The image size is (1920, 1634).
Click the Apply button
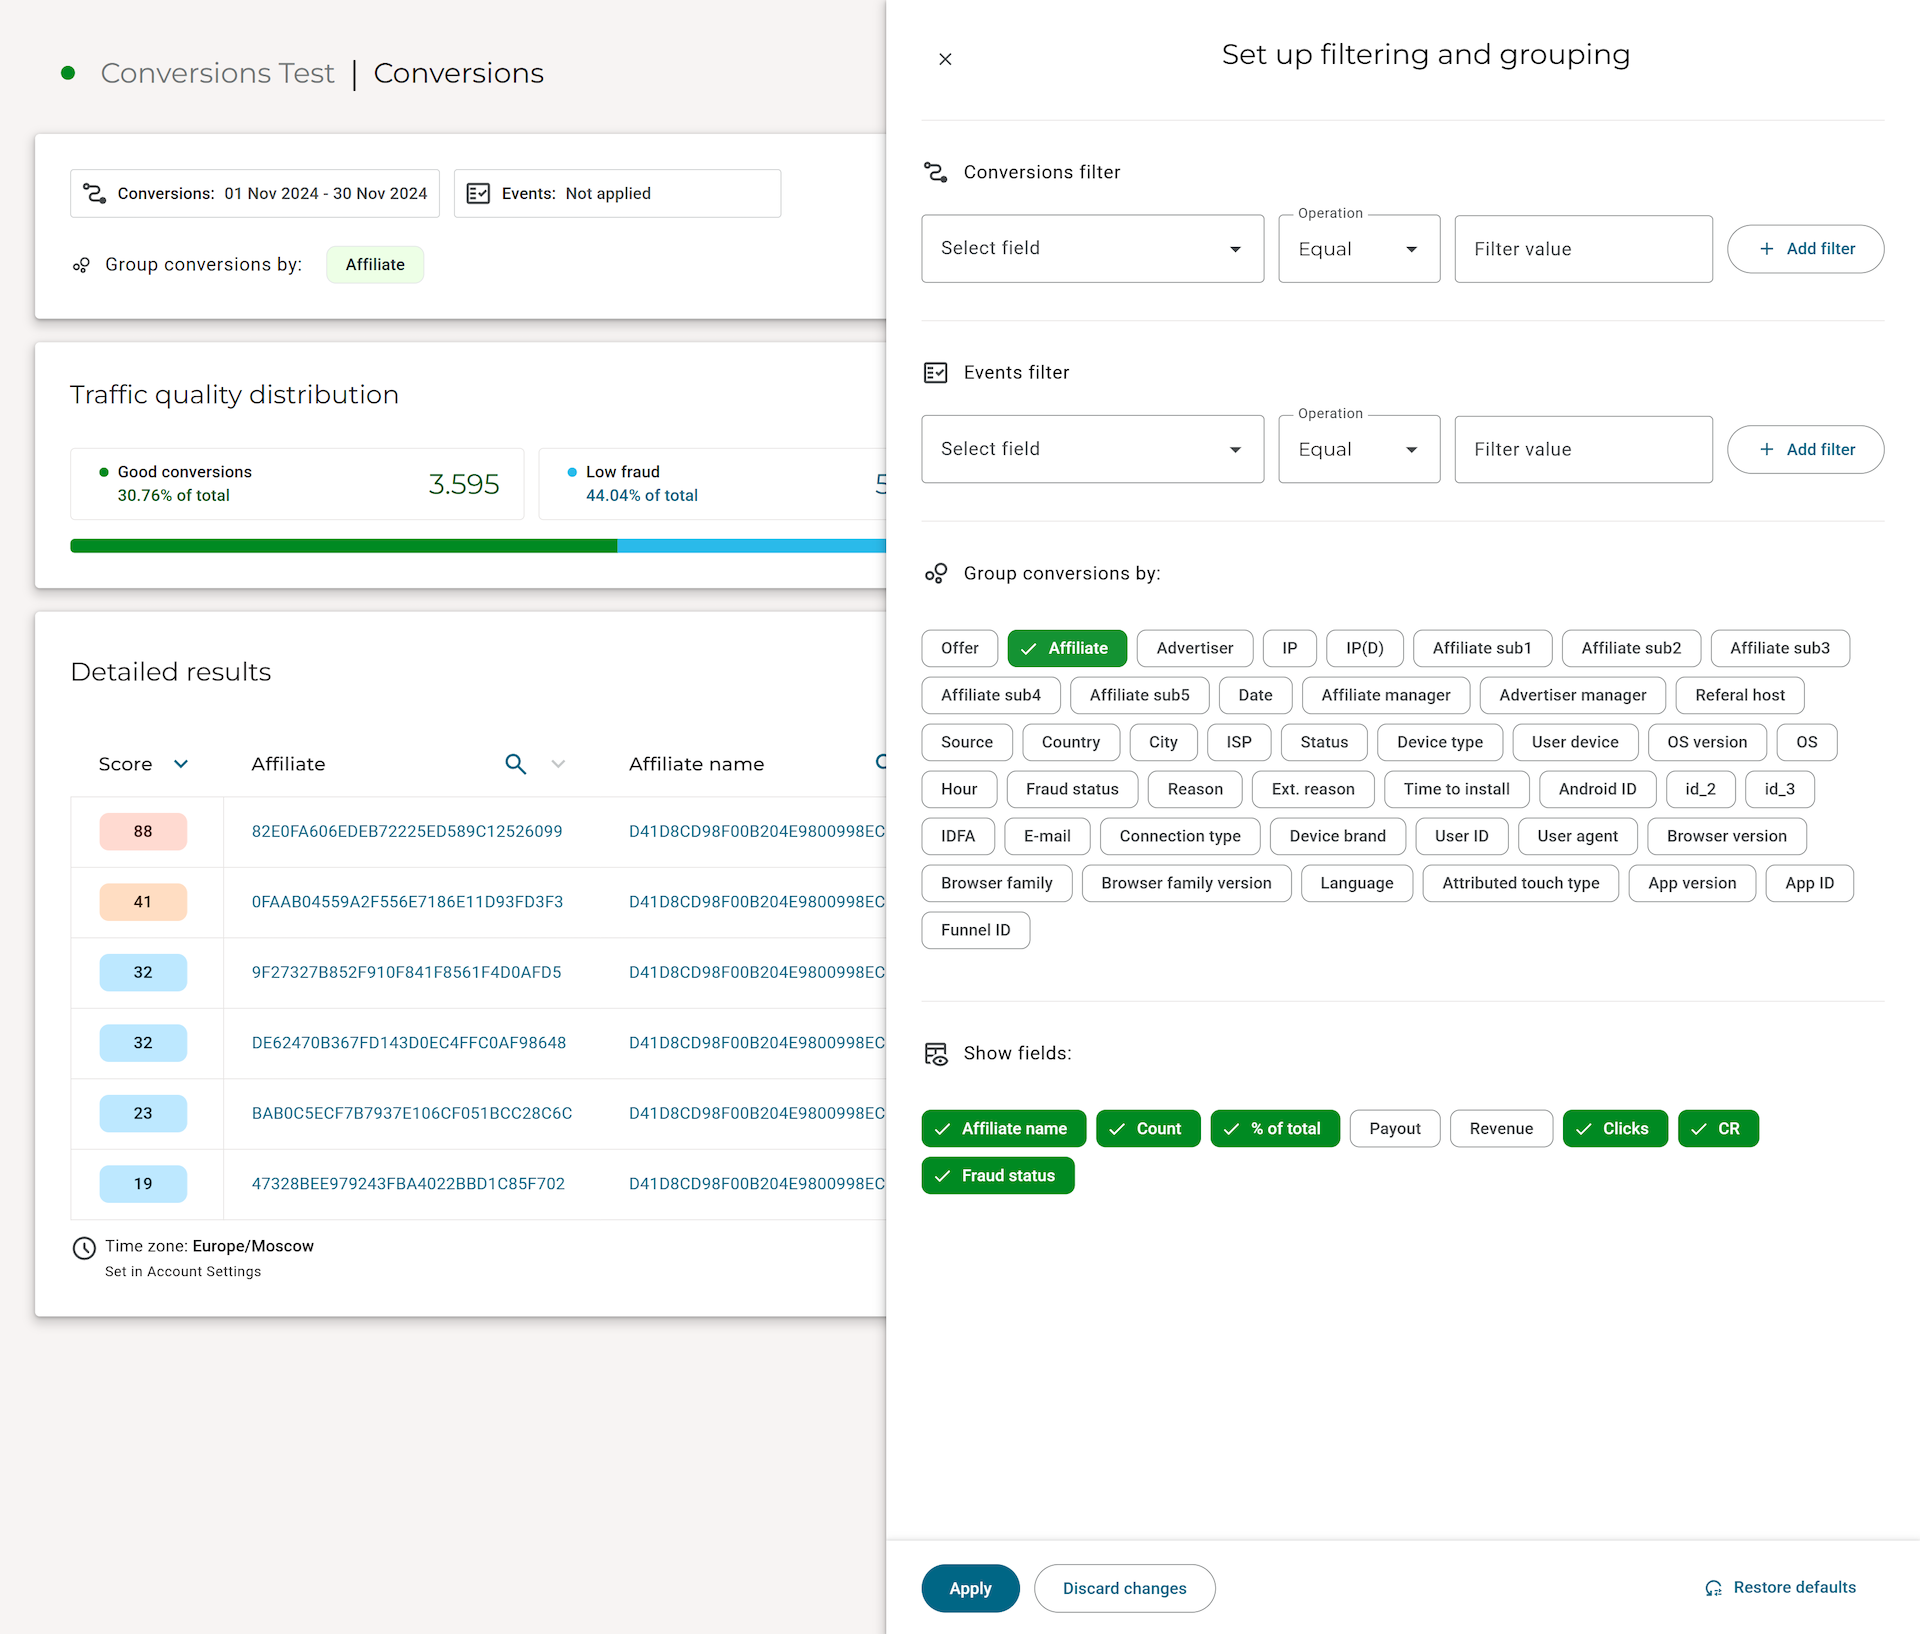970,1588
